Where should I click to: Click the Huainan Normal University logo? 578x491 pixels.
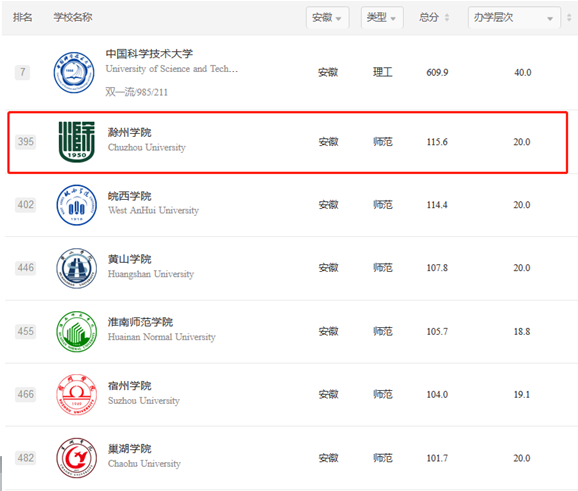click(77, 331)
